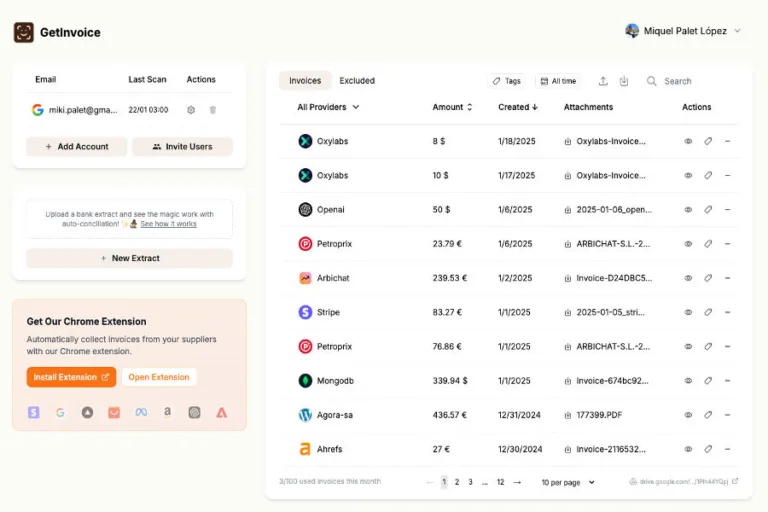The image size is (768, 512).
Task: Open the Tags filter
Action: click(x=506, y=81)
